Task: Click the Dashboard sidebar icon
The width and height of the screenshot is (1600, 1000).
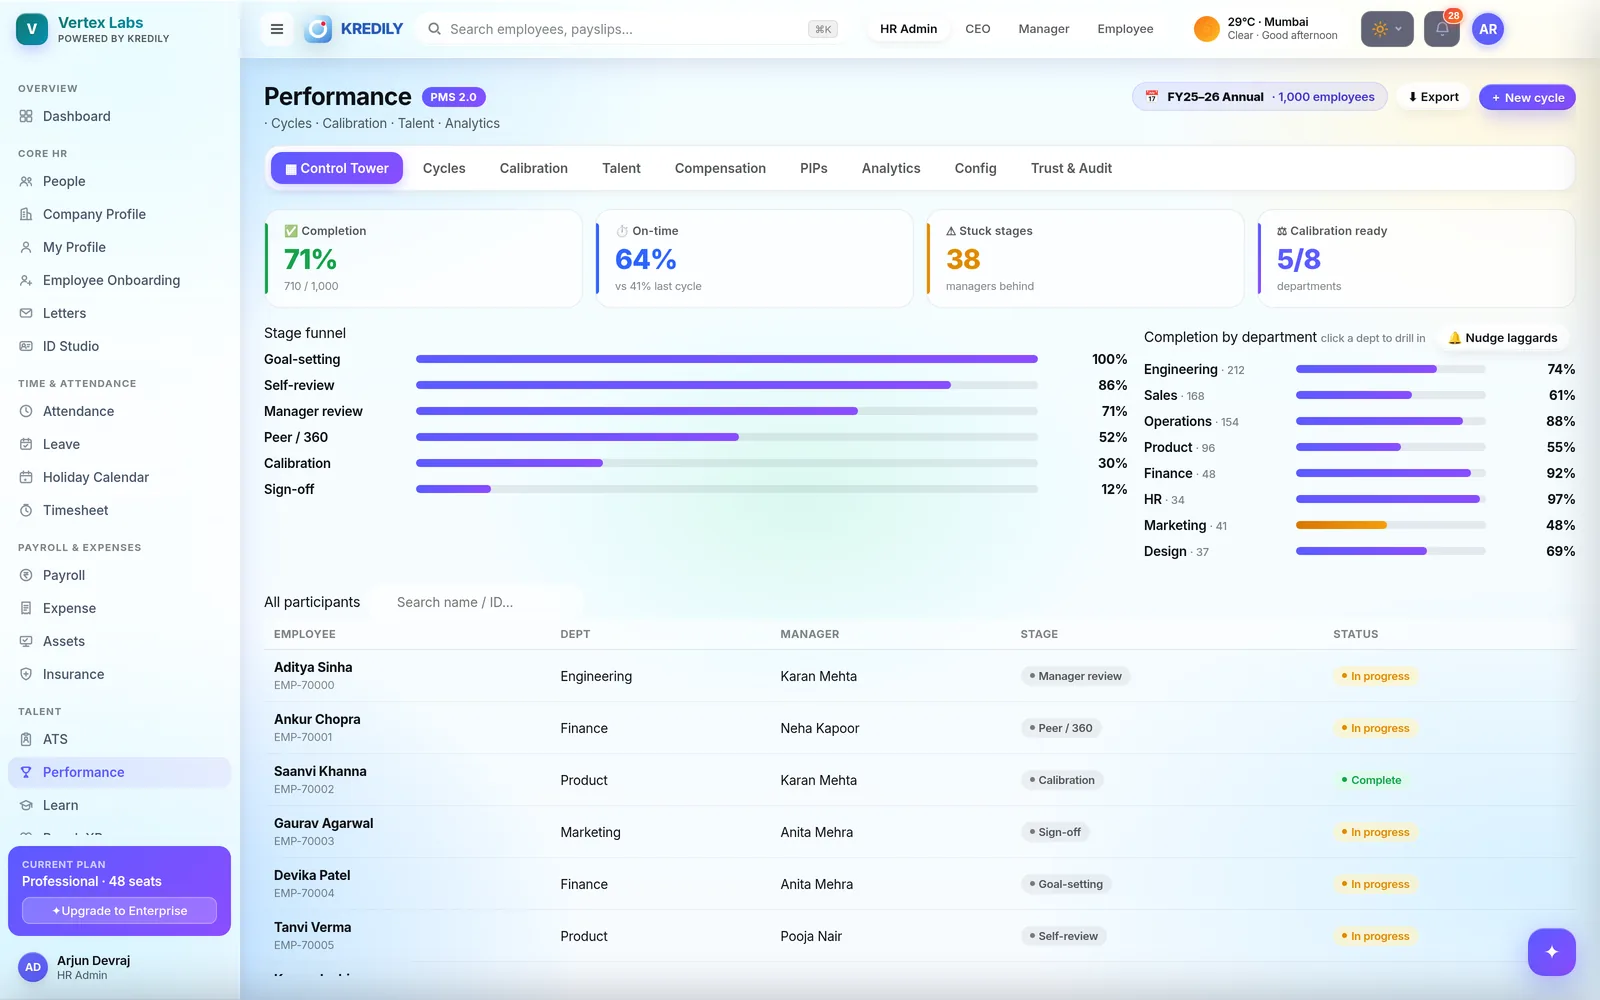Action: click(x=26, y=116)
